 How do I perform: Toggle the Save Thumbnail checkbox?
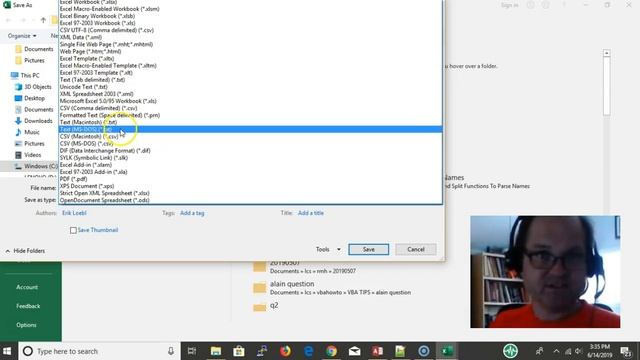(x=73, y=230)
